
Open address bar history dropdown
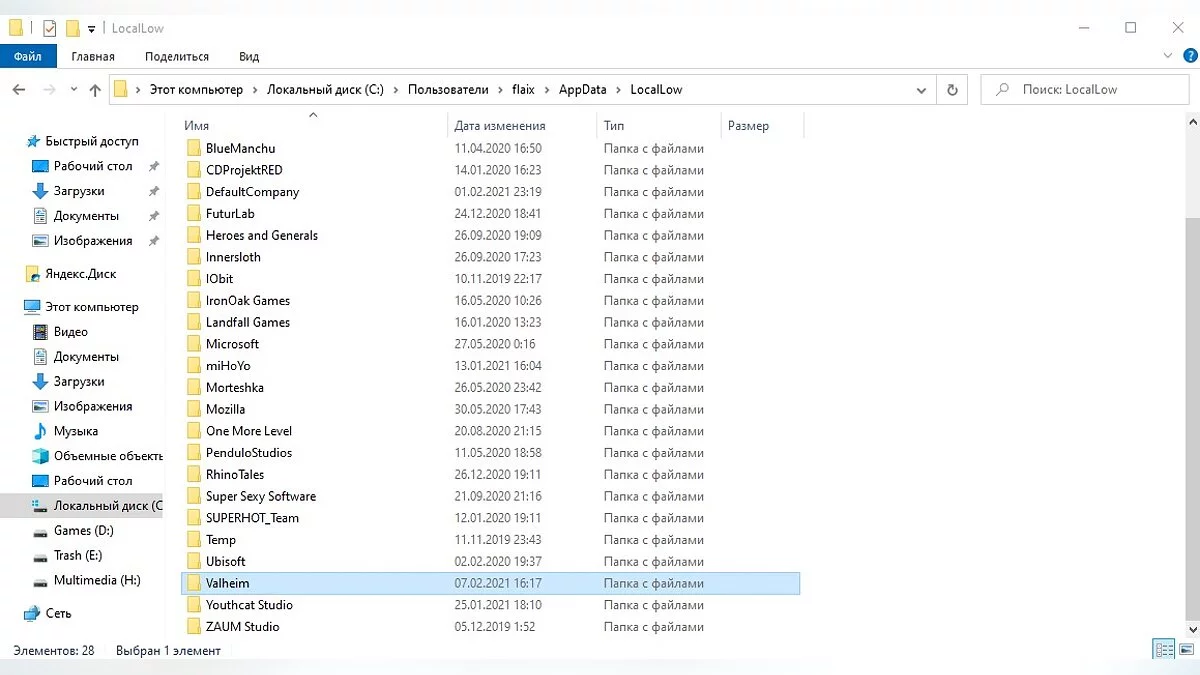coord(921,90)
